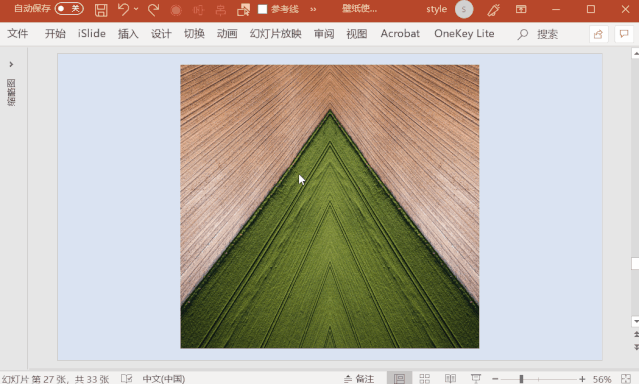
Task: Switch to Normal view icon
Action: (x=399, y=379)
